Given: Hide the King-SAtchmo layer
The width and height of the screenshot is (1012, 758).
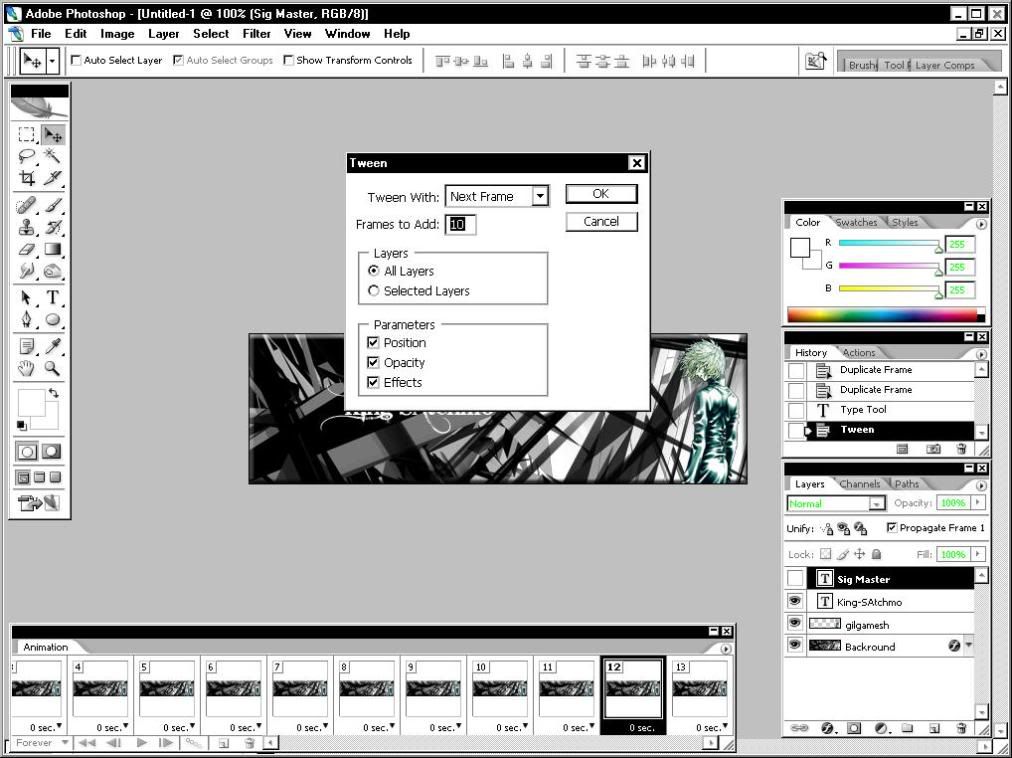Looking at the screenshot, I should [x=795, y=602].
